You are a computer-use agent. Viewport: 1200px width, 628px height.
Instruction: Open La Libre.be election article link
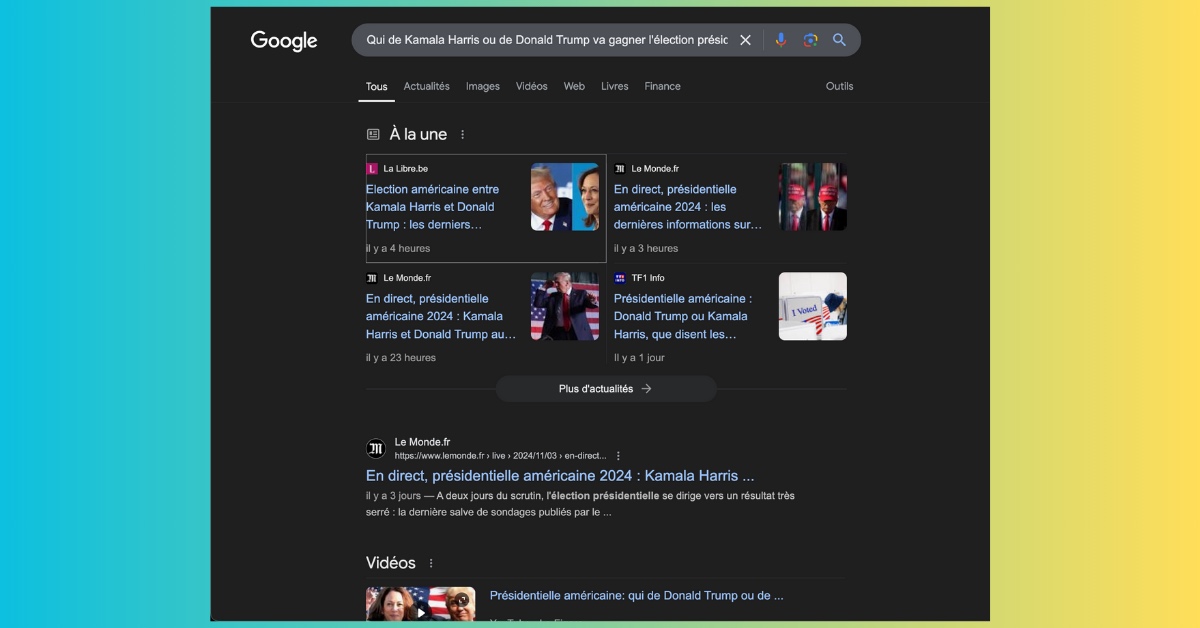tap(433, 207)
